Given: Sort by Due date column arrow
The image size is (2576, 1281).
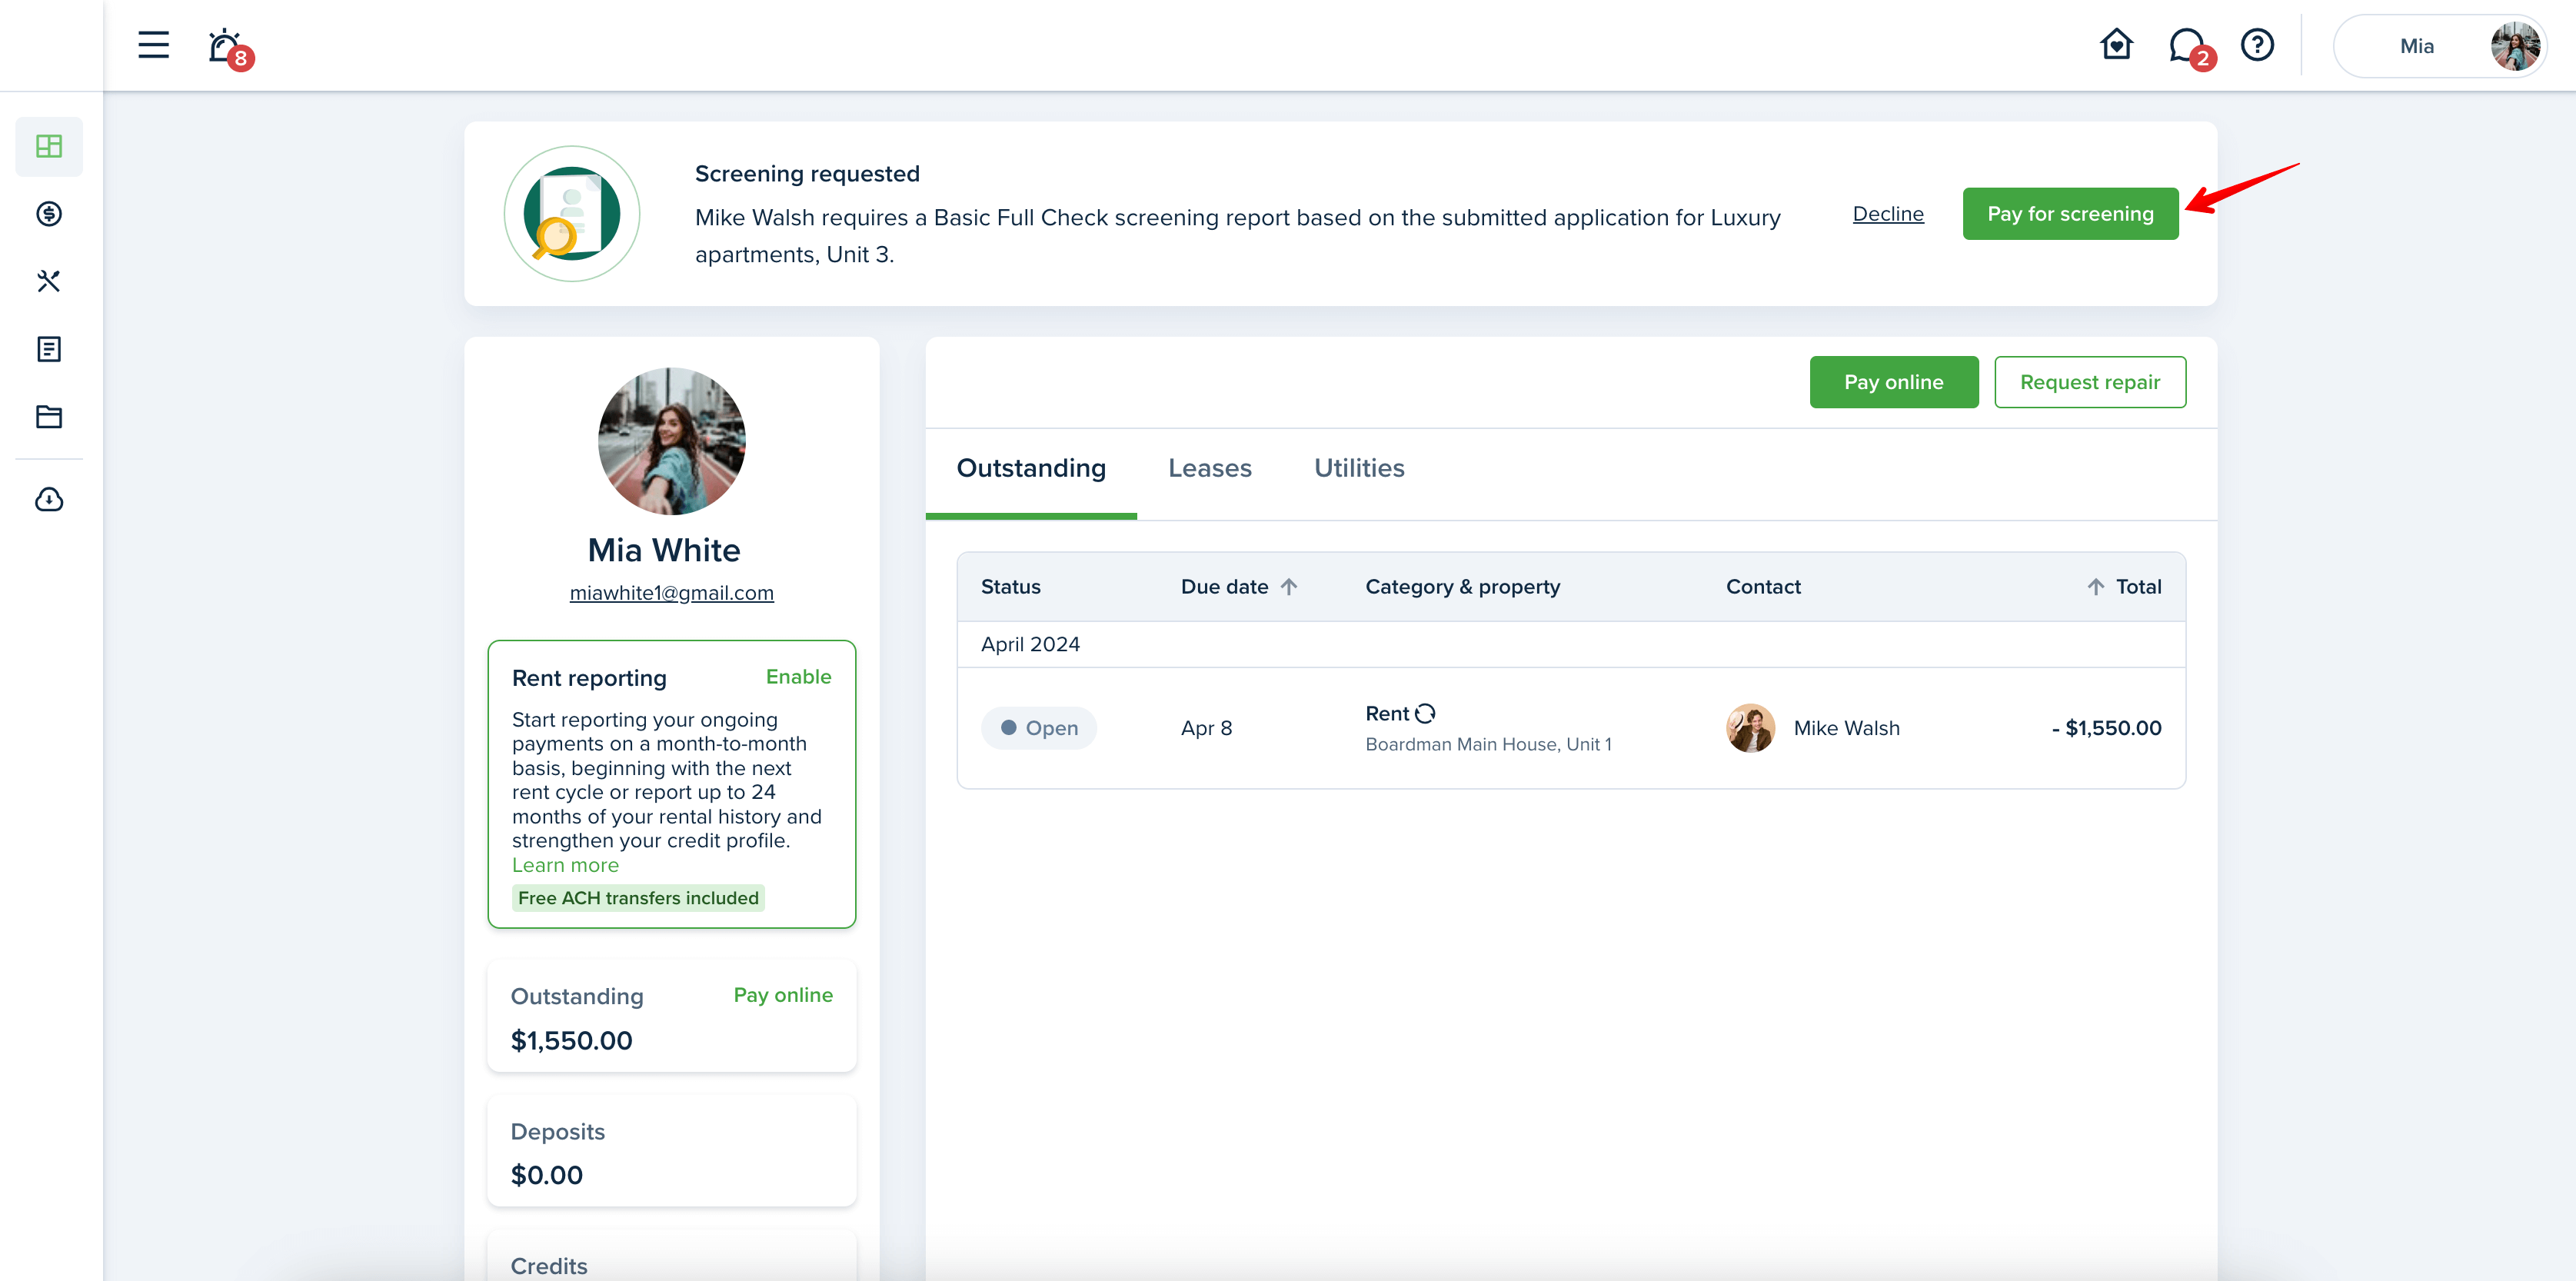Looking at the screenshot, I should click(x=1289, y=587).
